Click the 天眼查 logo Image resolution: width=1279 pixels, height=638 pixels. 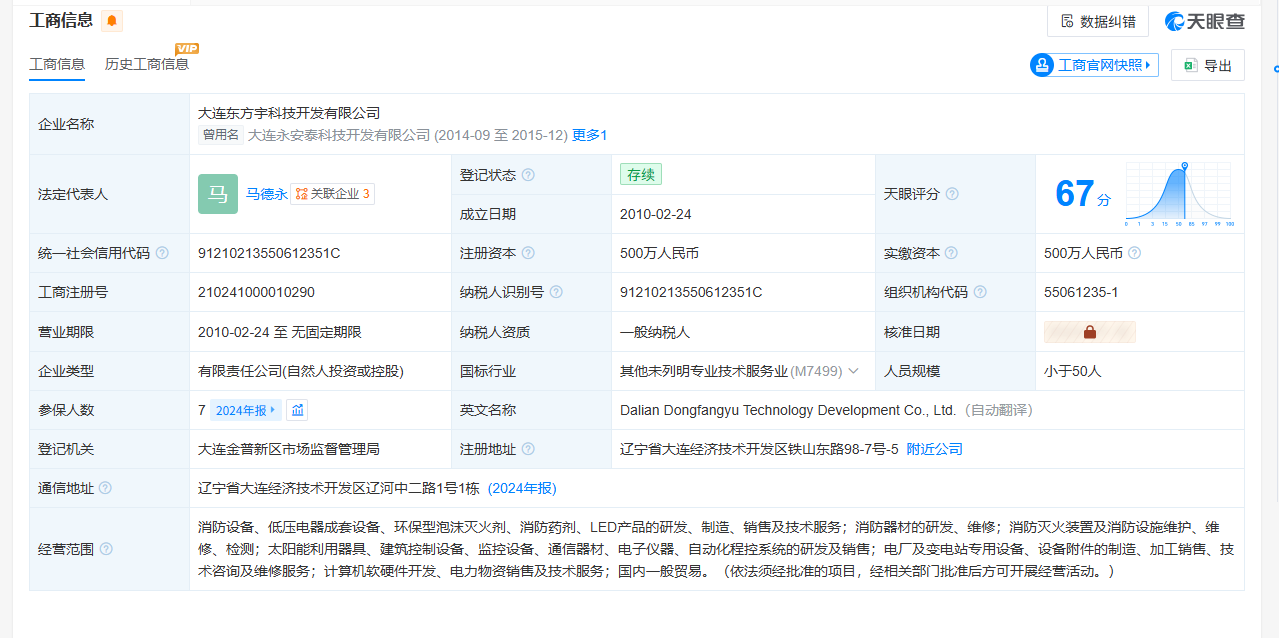tap(1205, 21)
